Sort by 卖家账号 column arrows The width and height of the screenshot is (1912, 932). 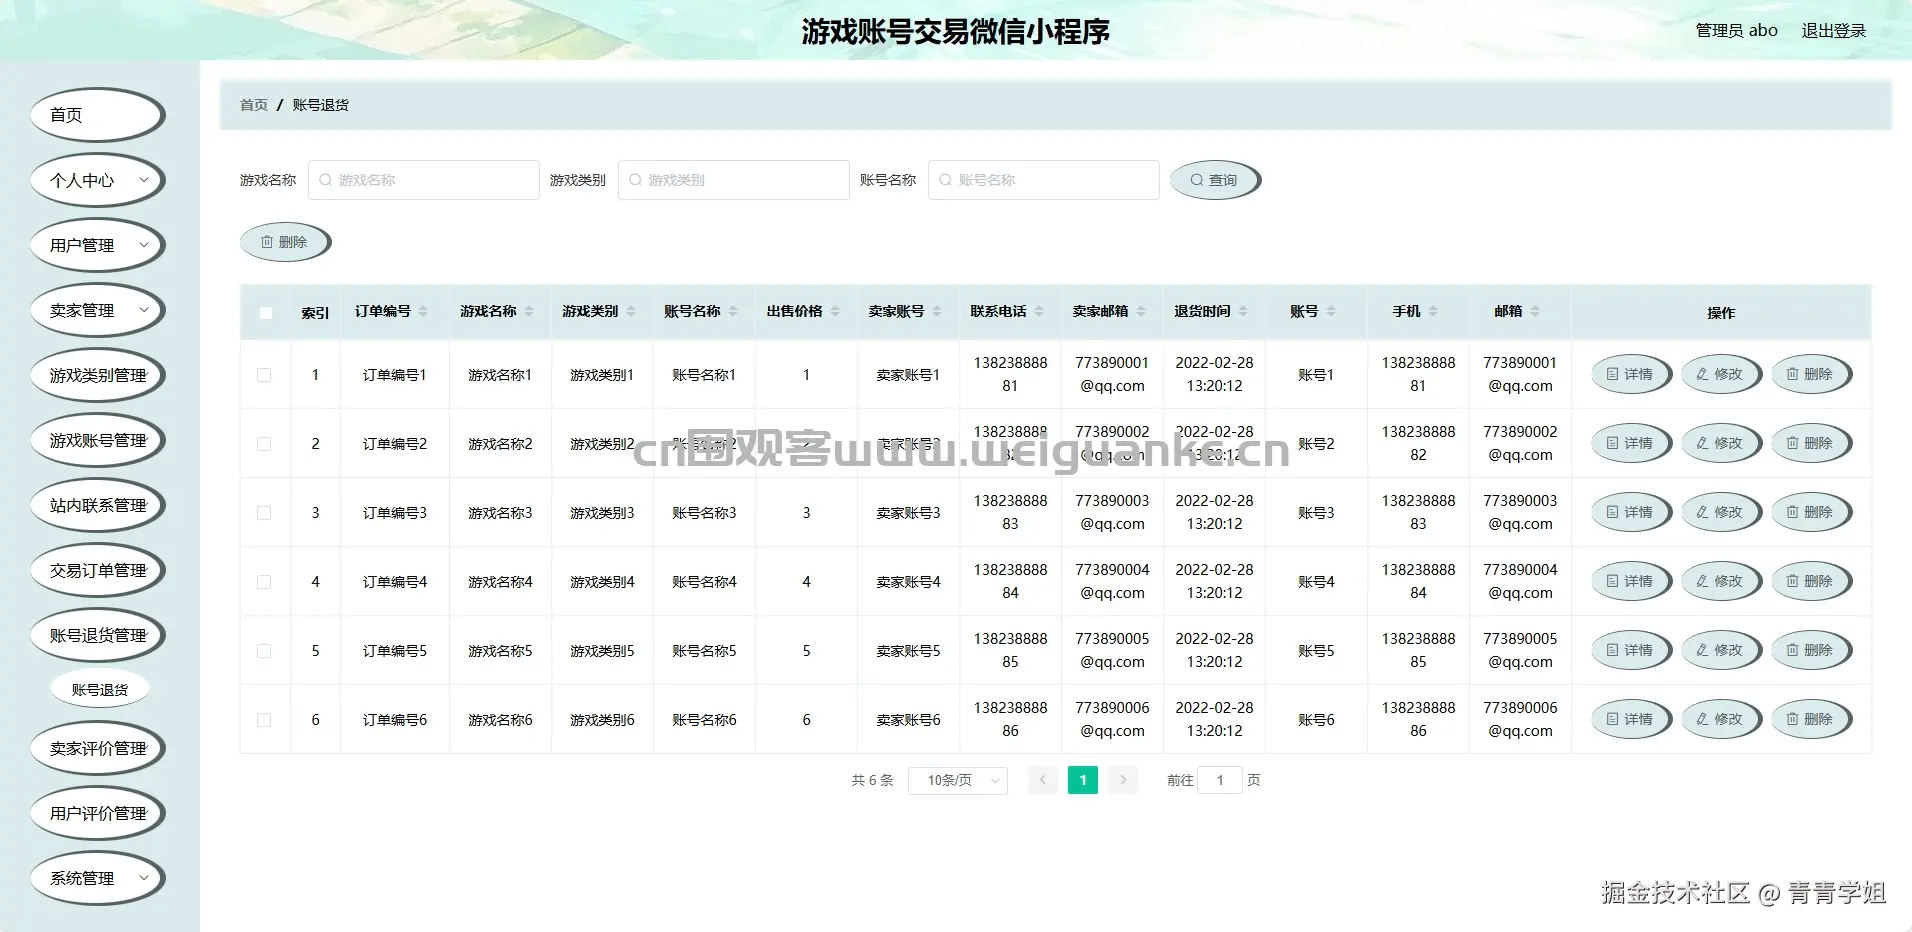point(937,311)
